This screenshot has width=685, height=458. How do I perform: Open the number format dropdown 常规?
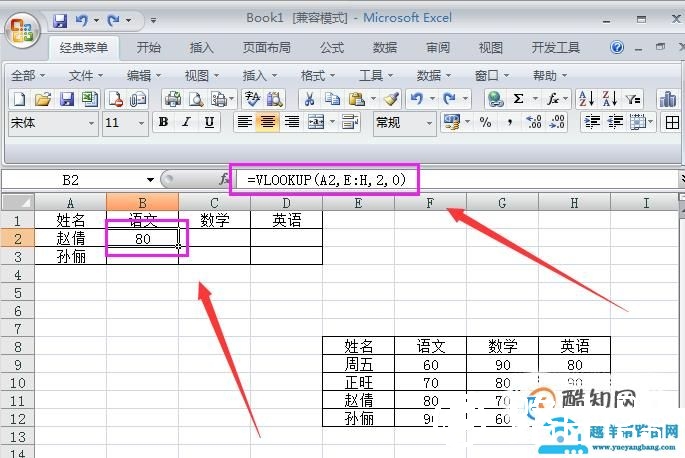pos(429,123)
